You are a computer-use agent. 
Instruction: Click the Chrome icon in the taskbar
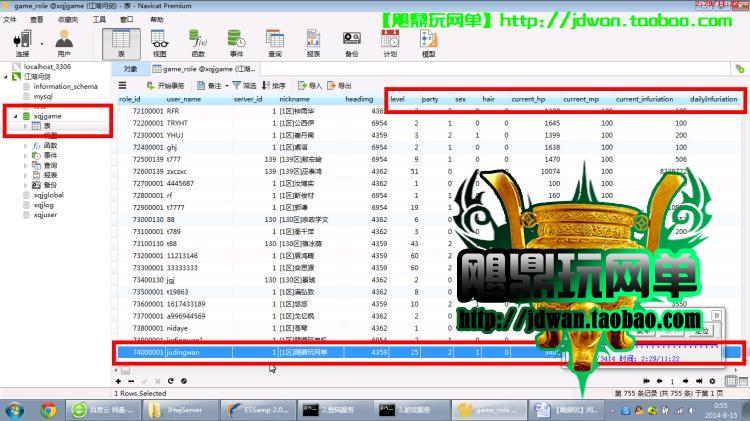pyautogui.click(x=48, y=410)
